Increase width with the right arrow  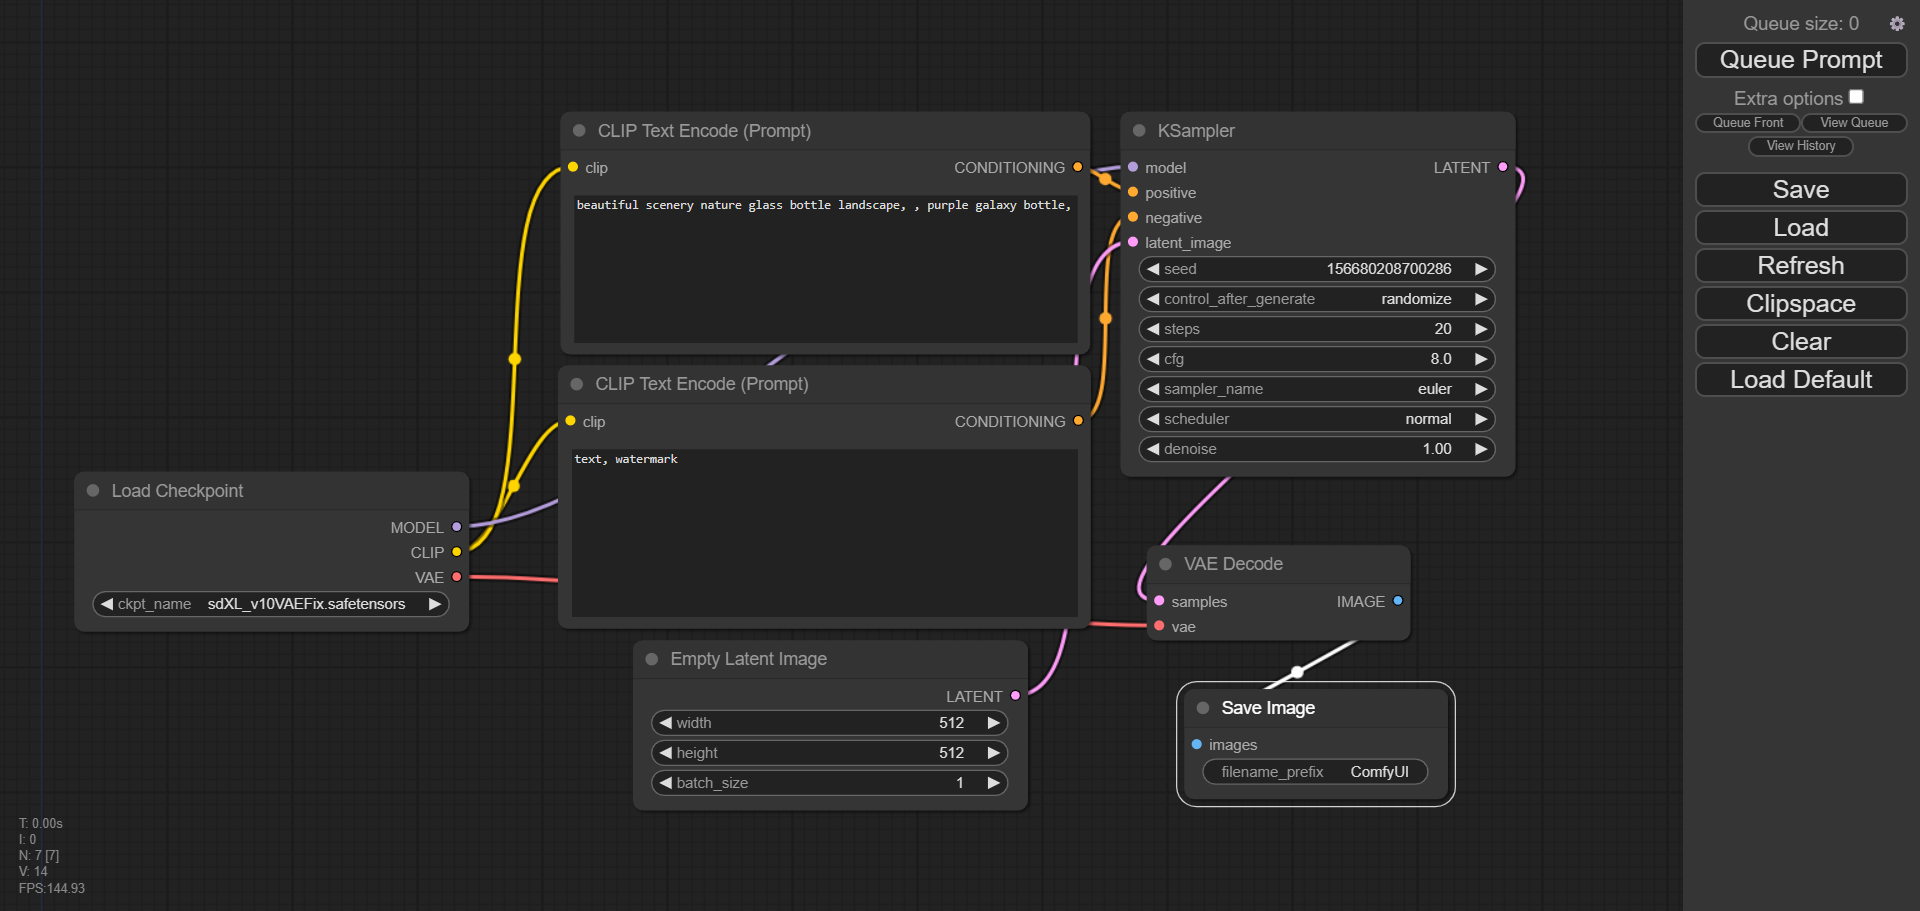994,723
